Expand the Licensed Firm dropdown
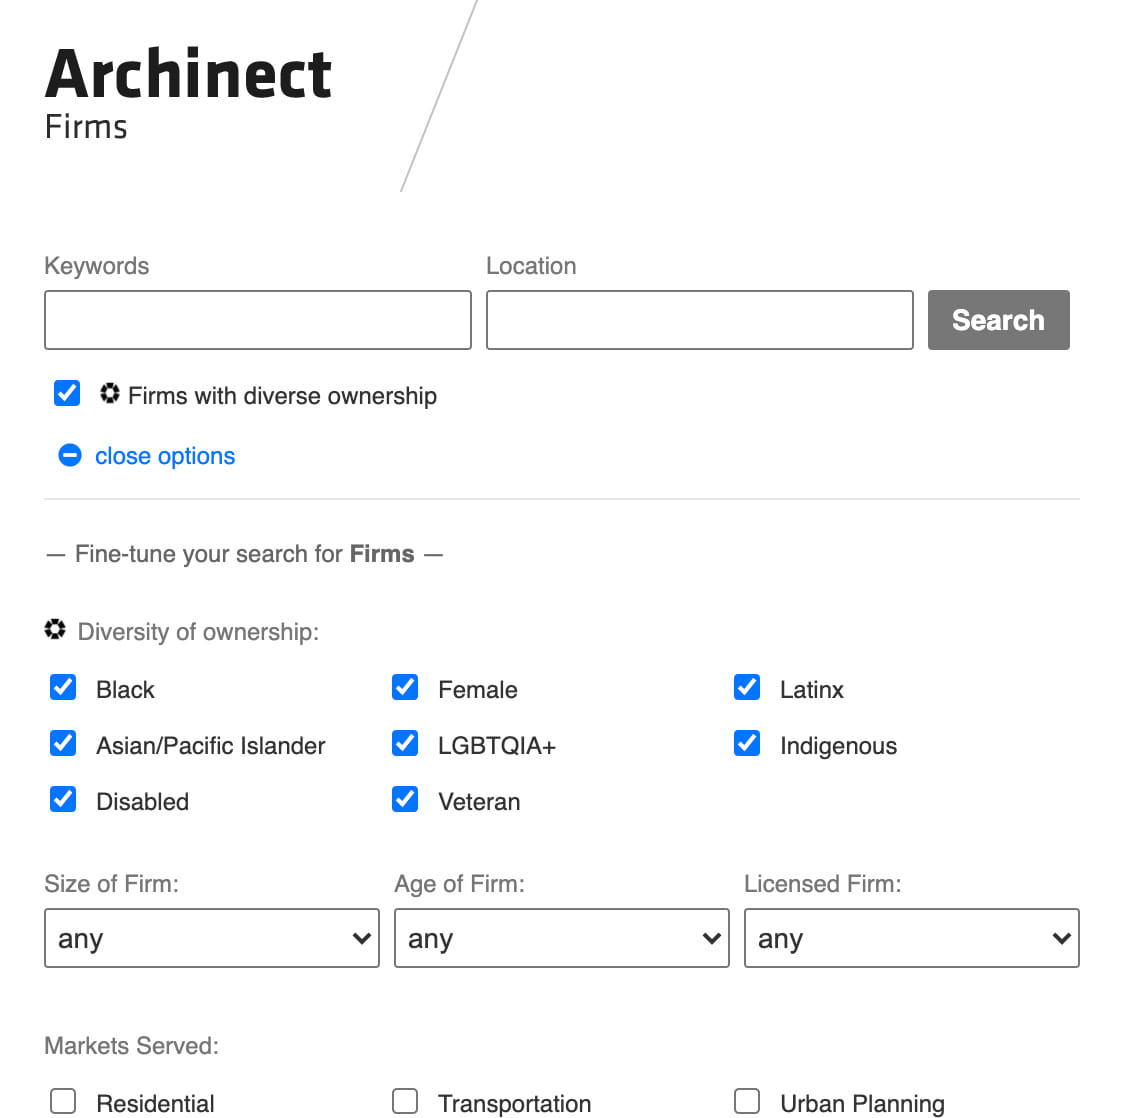Screen dimensions: 1122x1118 click(911, 938)
